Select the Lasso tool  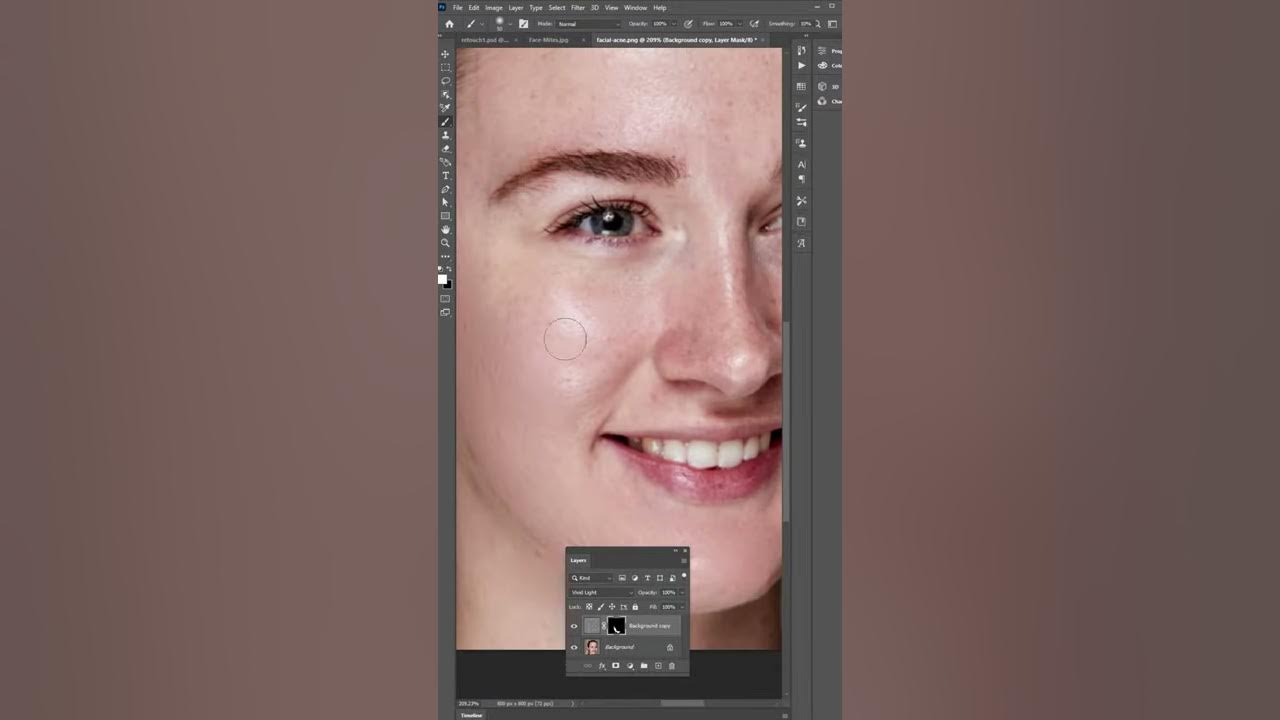click(445, 81)
